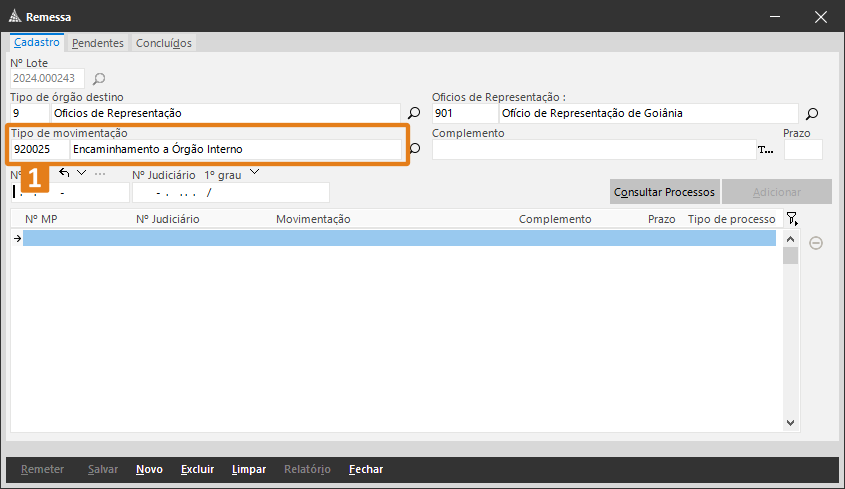Select the highlighted empty first table row
Image resolution: width=845 pixels, height=489 pixels.
click(x=399, y=238)
